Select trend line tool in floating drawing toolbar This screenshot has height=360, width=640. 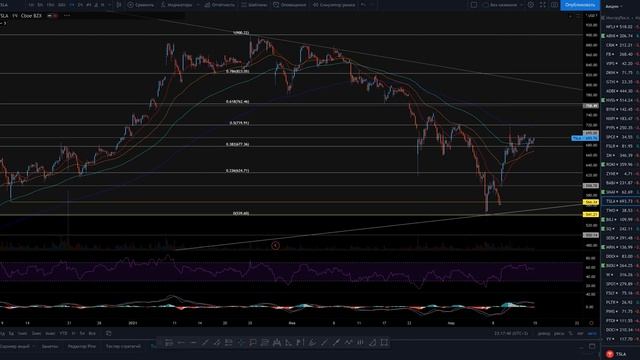(x=205, y=343)
